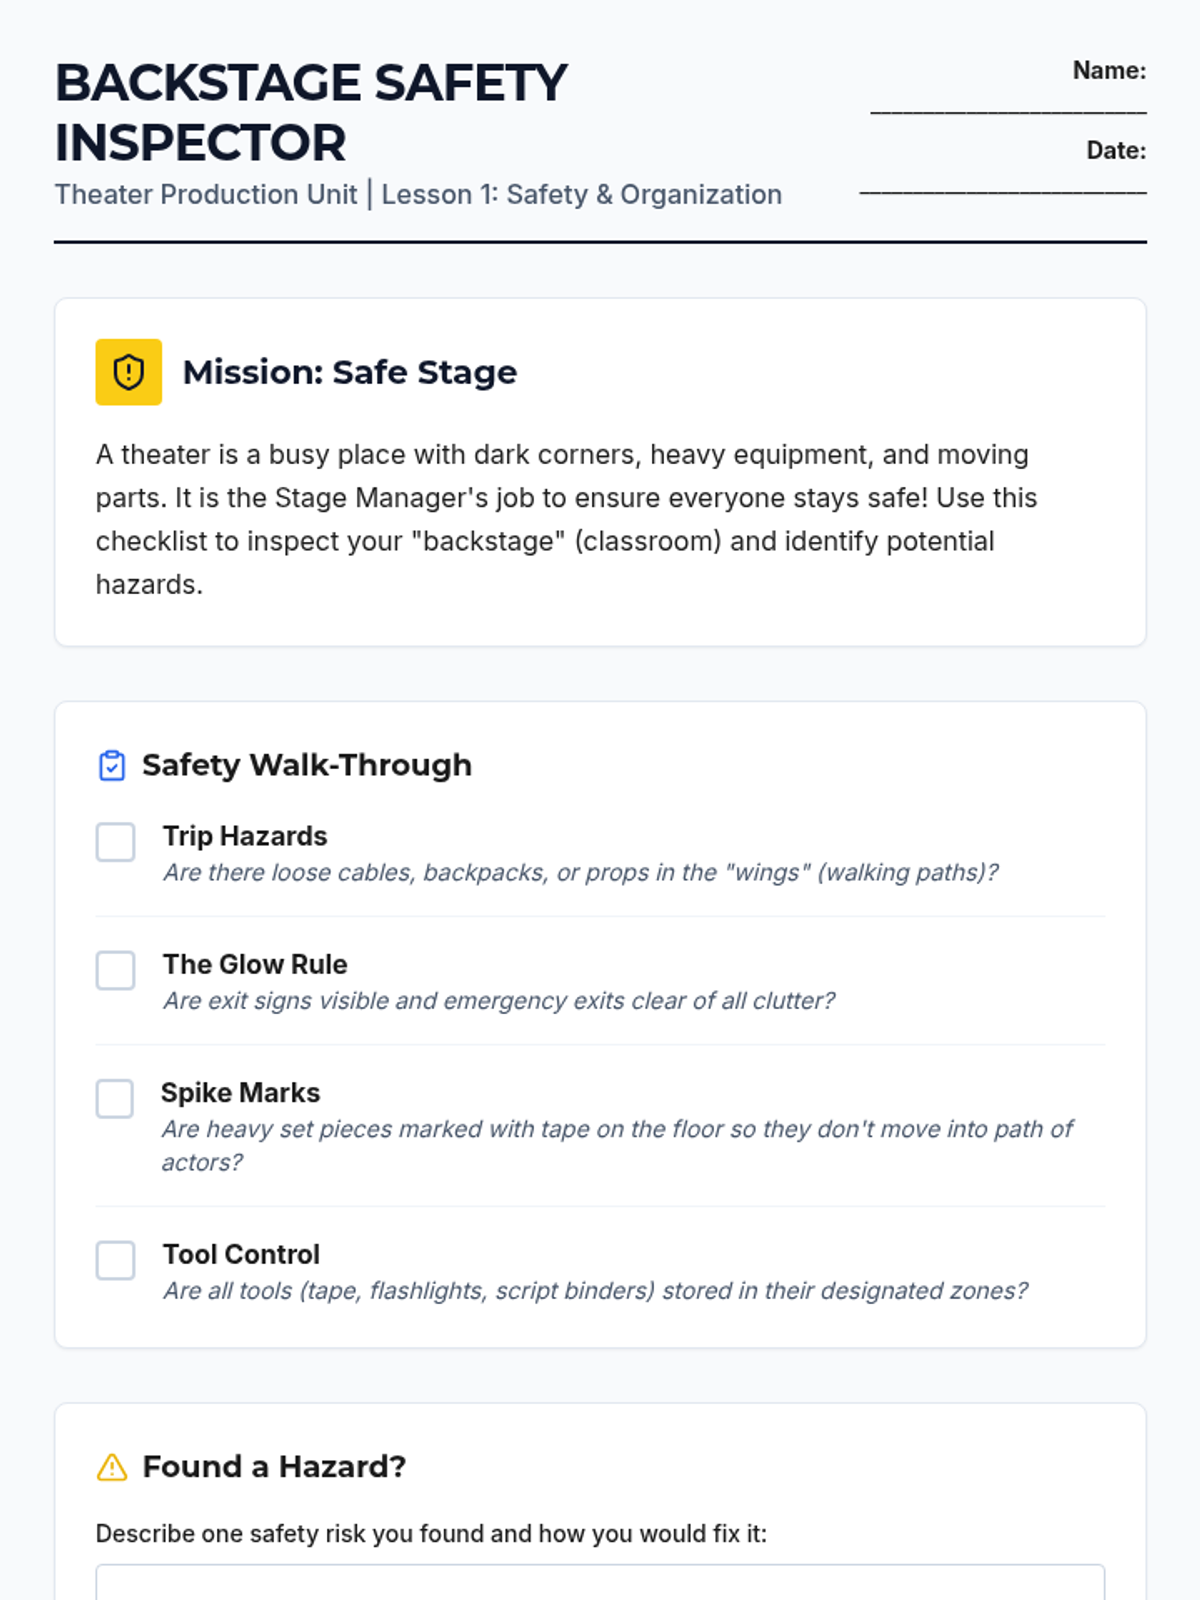
Task: Click the Trip Hazards label
Action: point(245,836)
